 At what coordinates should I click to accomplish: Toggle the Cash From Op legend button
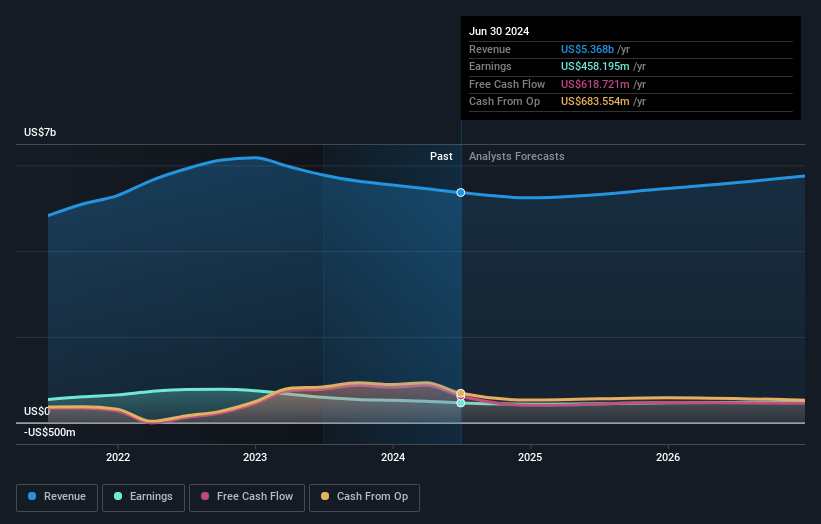pyautogui.click(x=364, y=497)
